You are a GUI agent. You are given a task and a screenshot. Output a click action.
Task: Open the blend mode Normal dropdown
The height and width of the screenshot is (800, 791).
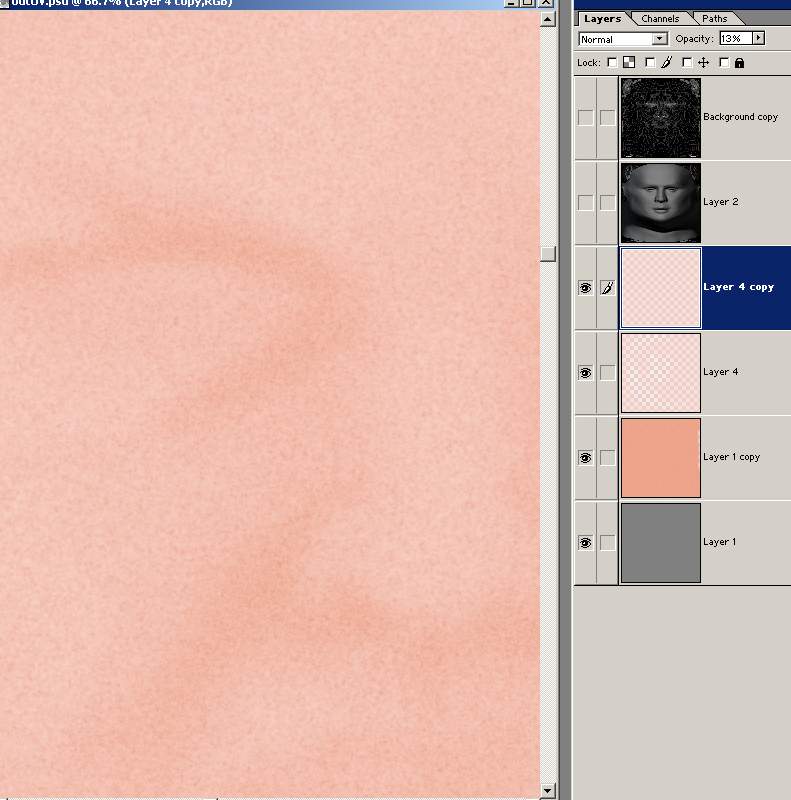[x=659, y=39]
